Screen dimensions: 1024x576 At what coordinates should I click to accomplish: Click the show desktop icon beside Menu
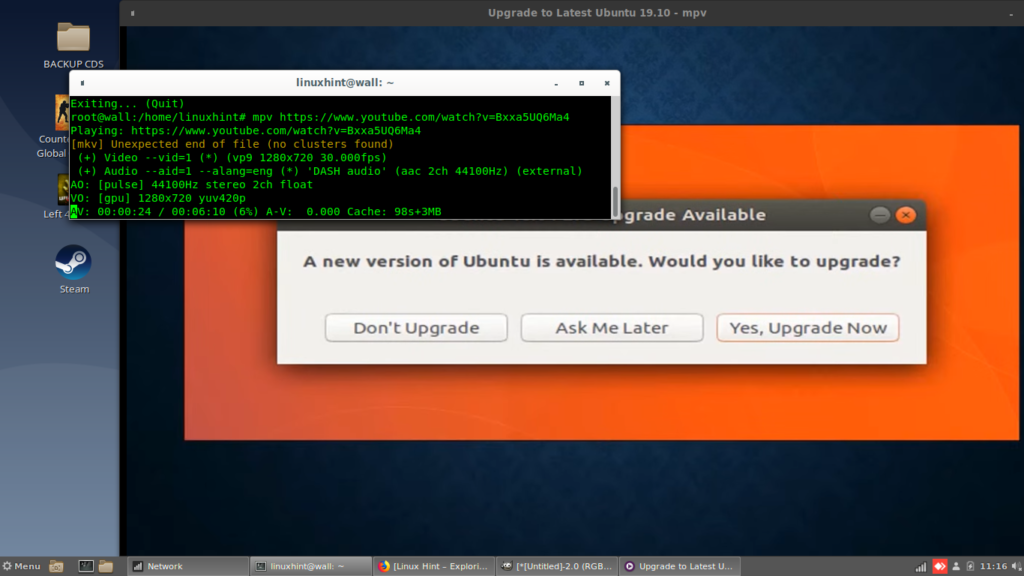tap(57, 566)
